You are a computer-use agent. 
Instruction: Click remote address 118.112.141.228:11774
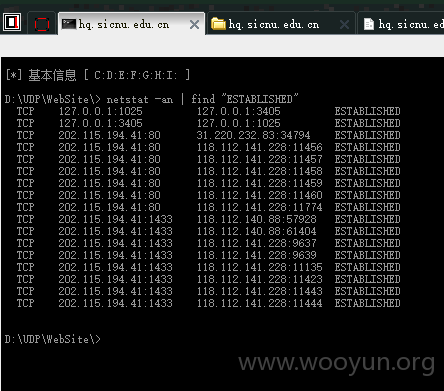259,207
